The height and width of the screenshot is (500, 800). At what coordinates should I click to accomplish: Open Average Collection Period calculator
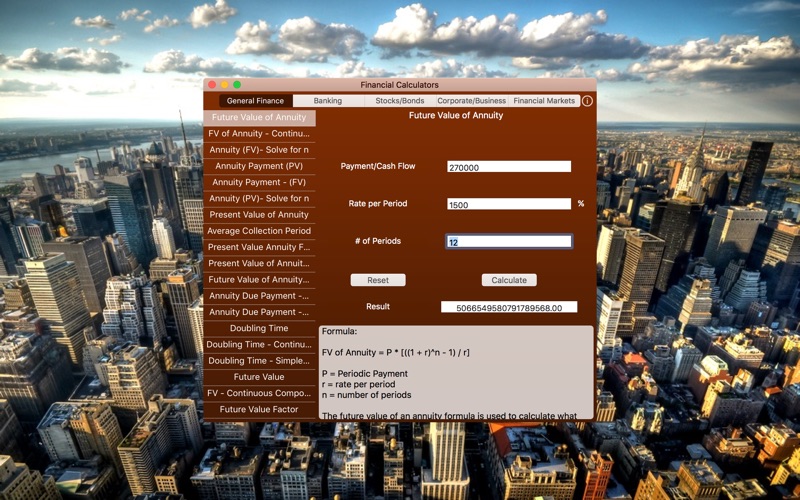(x=259, y=231)
